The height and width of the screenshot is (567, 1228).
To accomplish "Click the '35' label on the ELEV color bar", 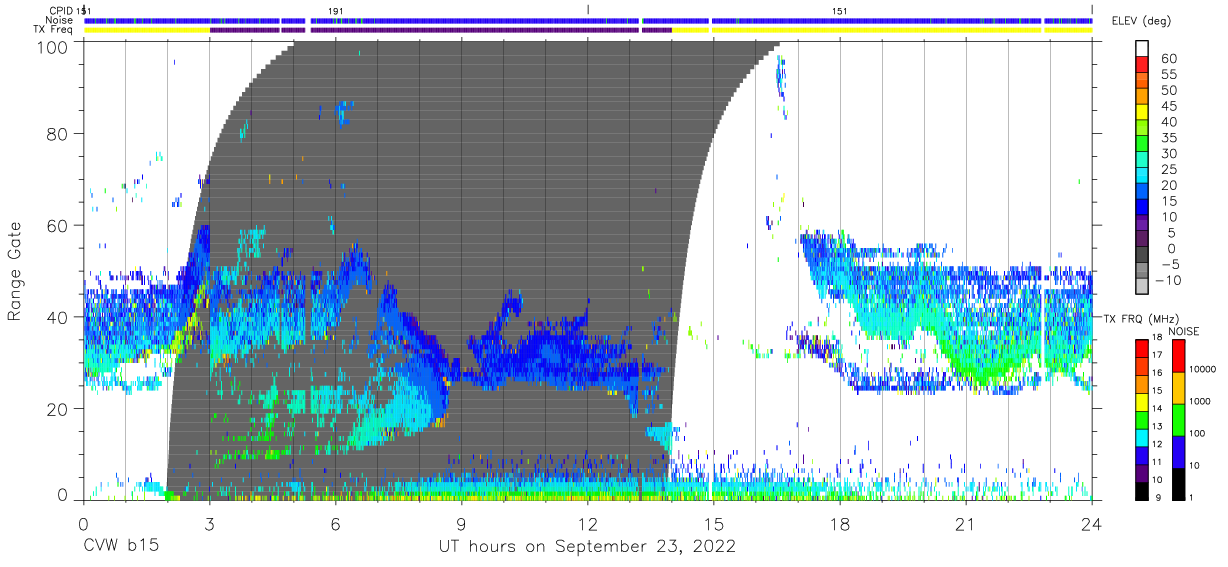I will 1167,138.
